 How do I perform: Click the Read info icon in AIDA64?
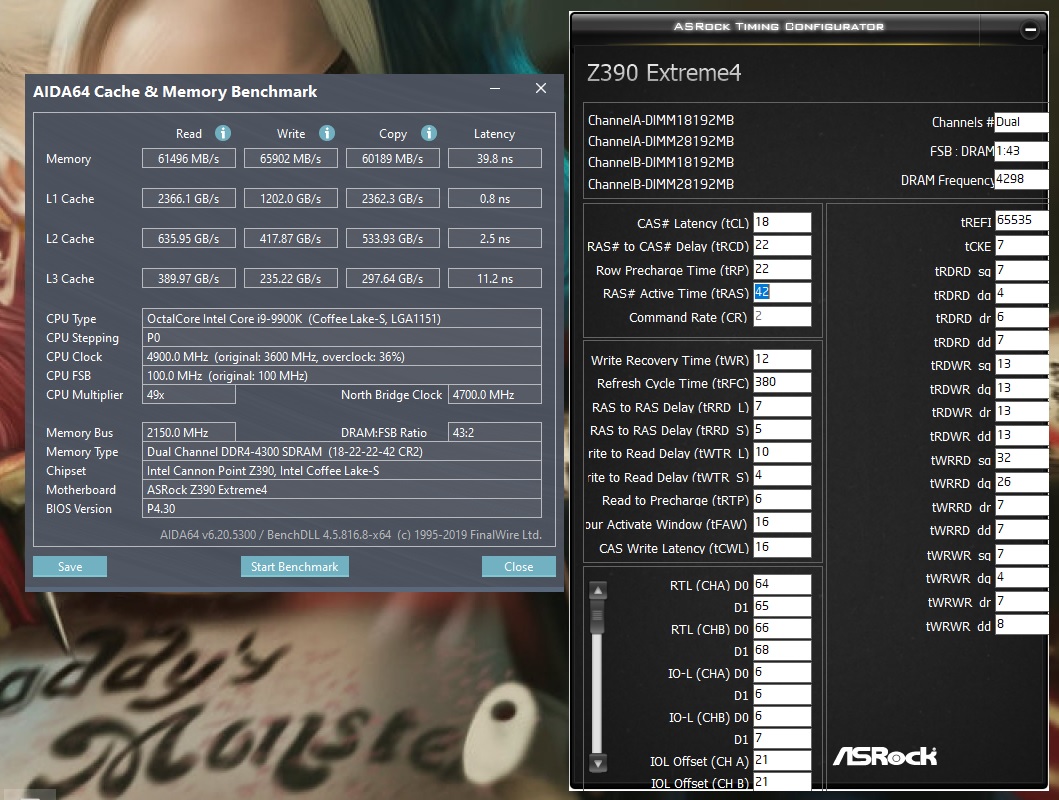tap(223, 133)
